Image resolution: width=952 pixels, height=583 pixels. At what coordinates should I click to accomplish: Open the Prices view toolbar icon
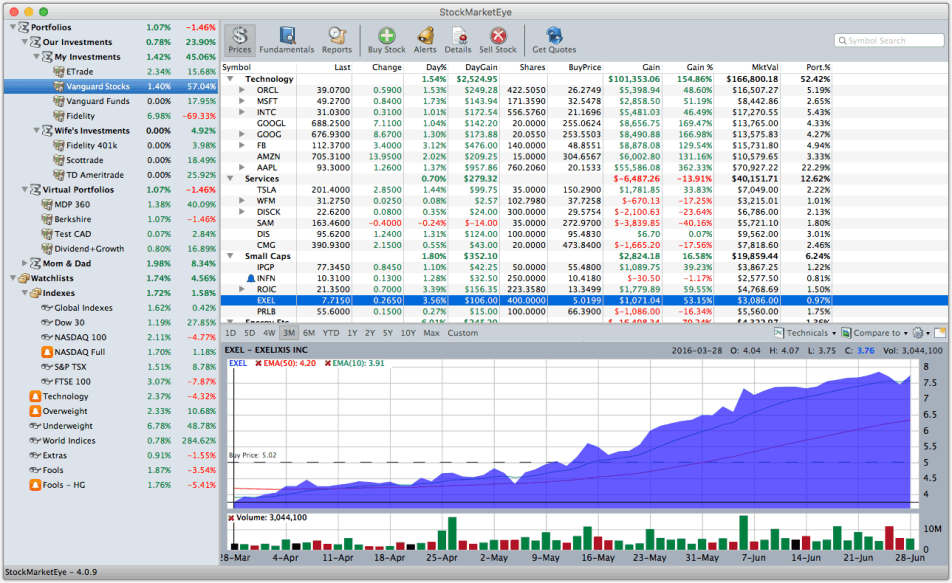pos(240,36)
